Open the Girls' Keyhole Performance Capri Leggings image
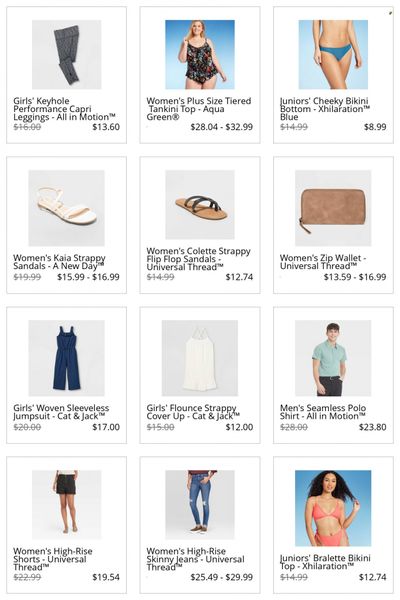This screenshot has height=600, width=400. point(67,55)
